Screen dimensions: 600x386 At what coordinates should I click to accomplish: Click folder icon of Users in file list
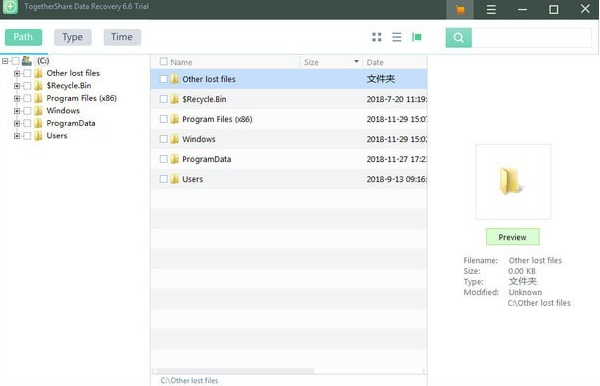(x=174, y=179)
